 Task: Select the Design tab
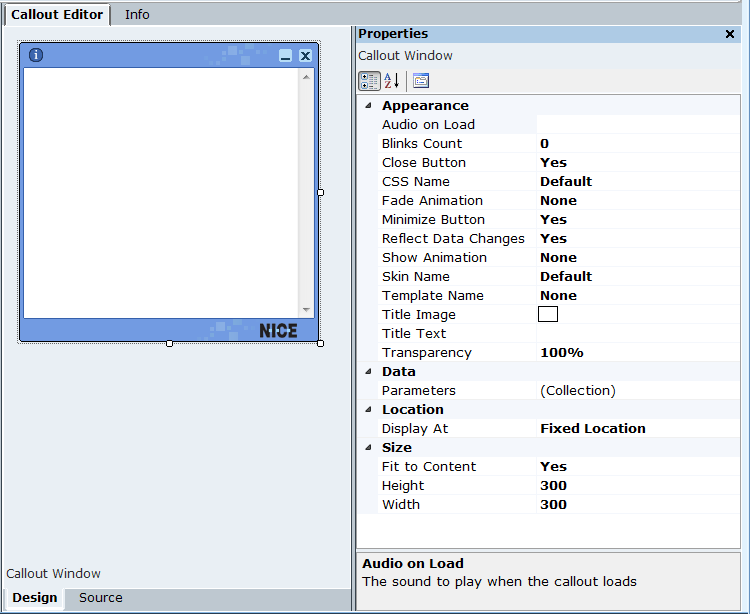tap(35, 598)
